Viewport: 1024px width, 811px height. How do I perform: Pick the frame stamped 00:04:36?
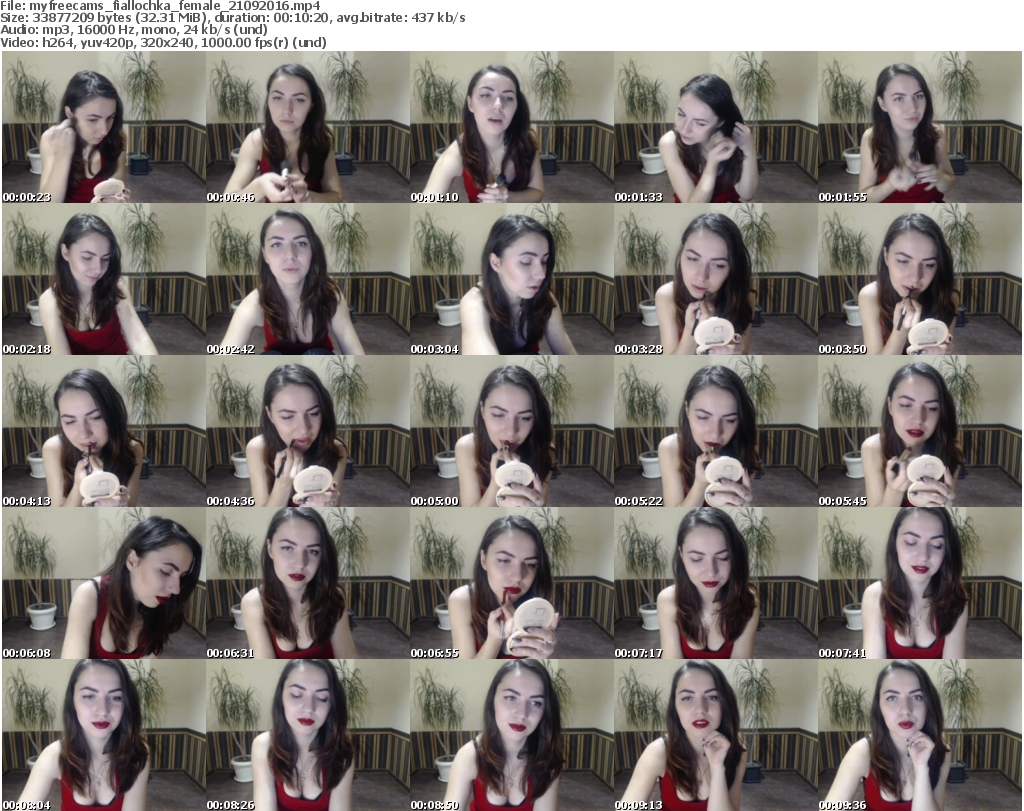click(x=308, y=432)
